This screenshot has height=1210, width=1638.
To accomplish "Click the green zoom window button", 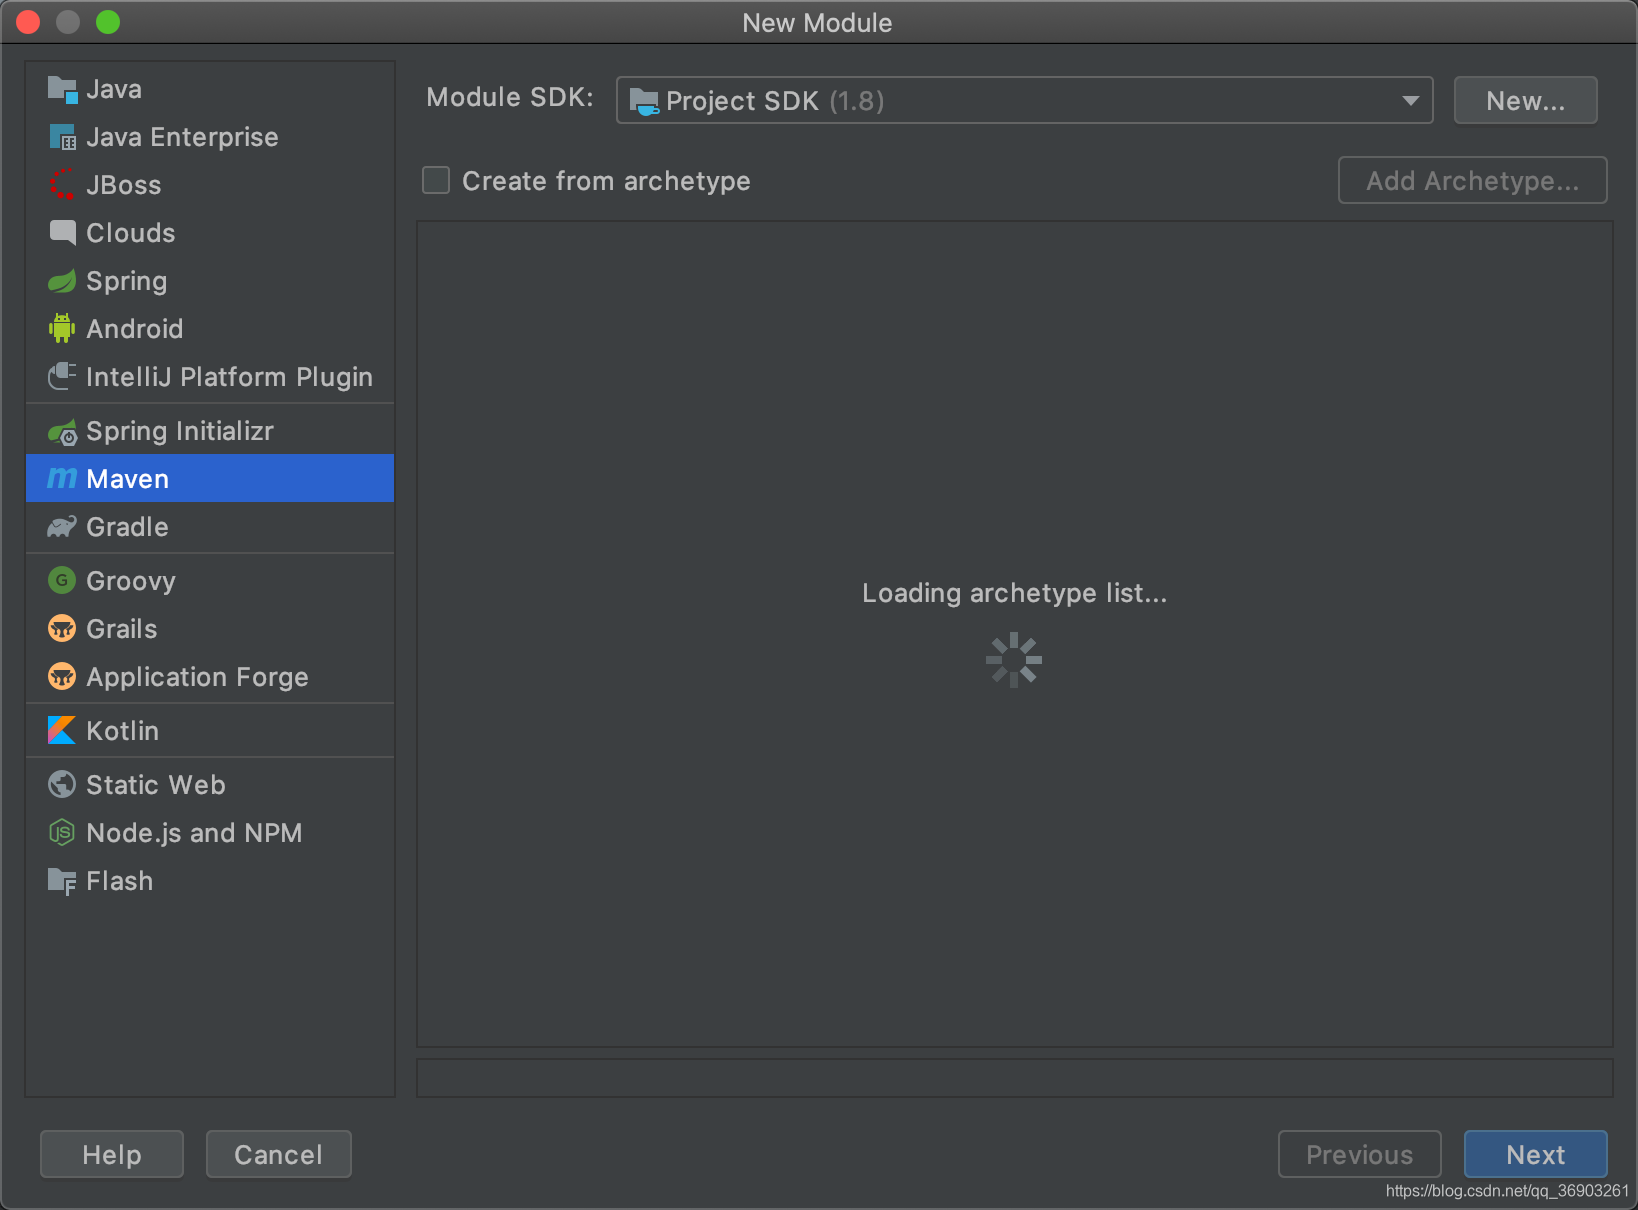I will pos(108,22).
